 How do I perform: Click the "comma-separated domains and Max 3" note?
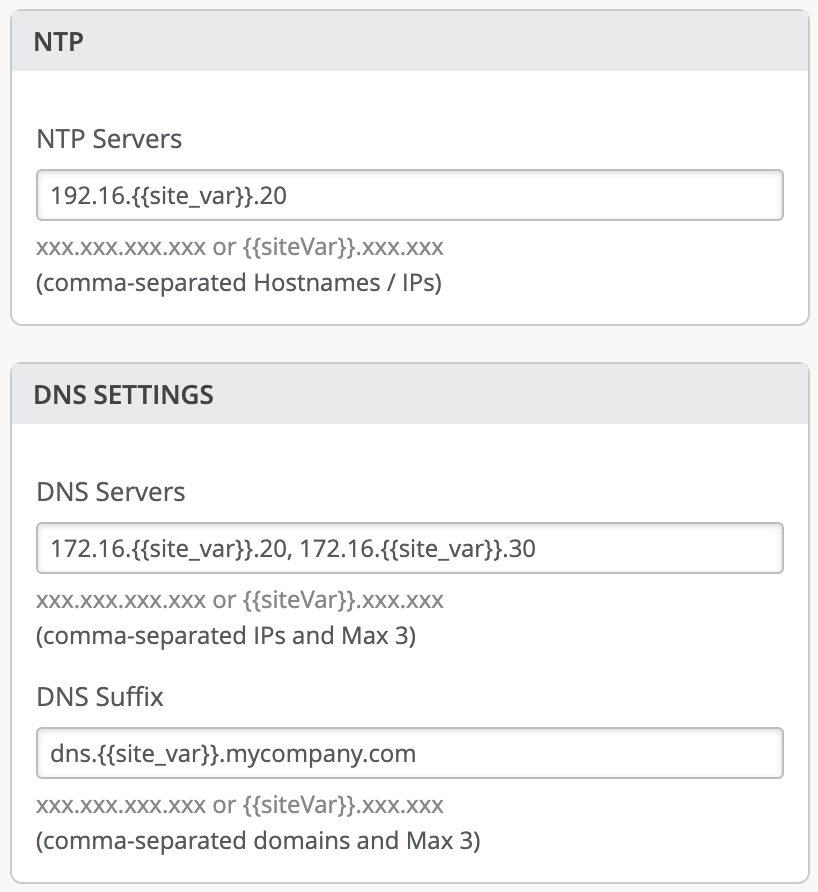258,841
